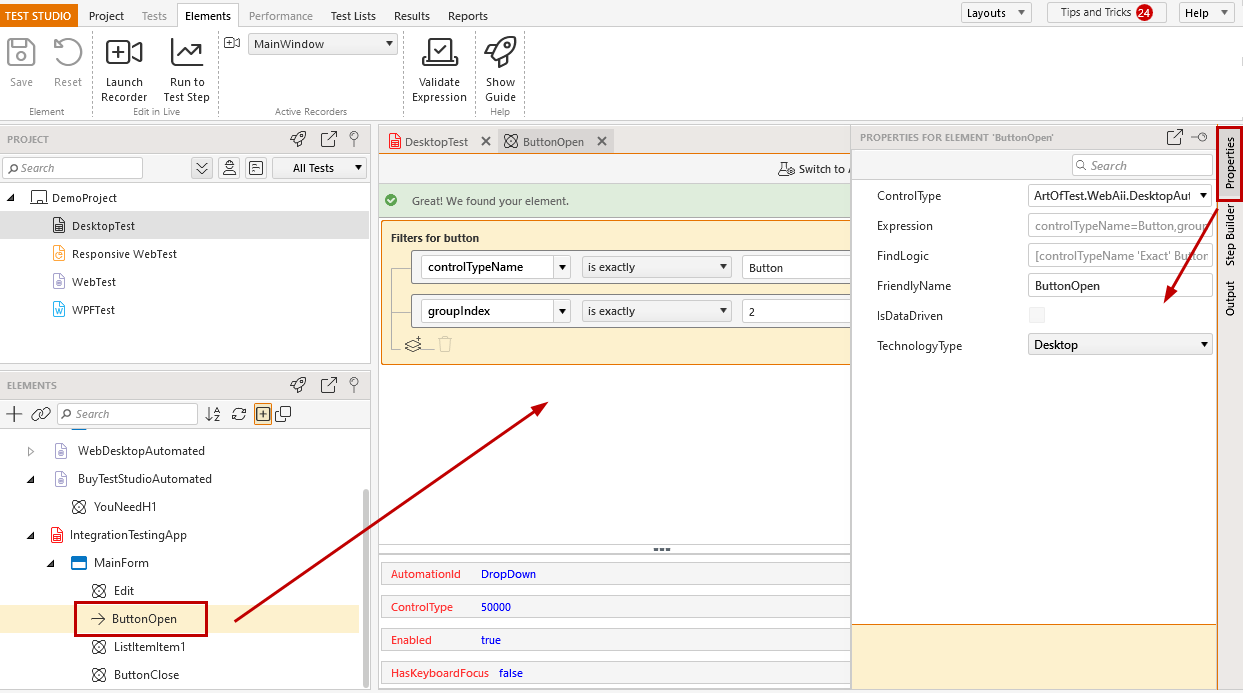Image resolution: width=1243 pixels, height=693 pixels.
Task: Click the auto-hide pin icon in the Properties header
Action: [x=1200, y=137]
